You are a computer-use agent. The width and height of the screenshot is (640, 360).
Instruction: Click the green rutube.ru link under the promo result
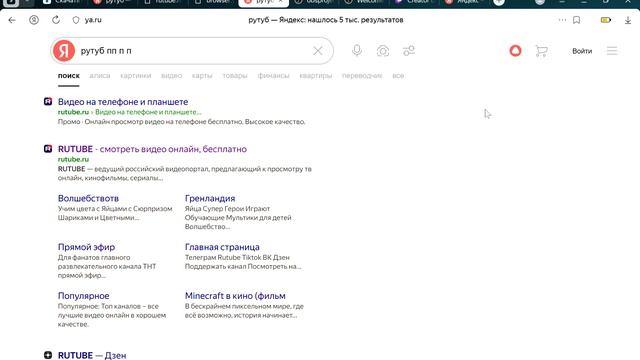tap(73, 112)
